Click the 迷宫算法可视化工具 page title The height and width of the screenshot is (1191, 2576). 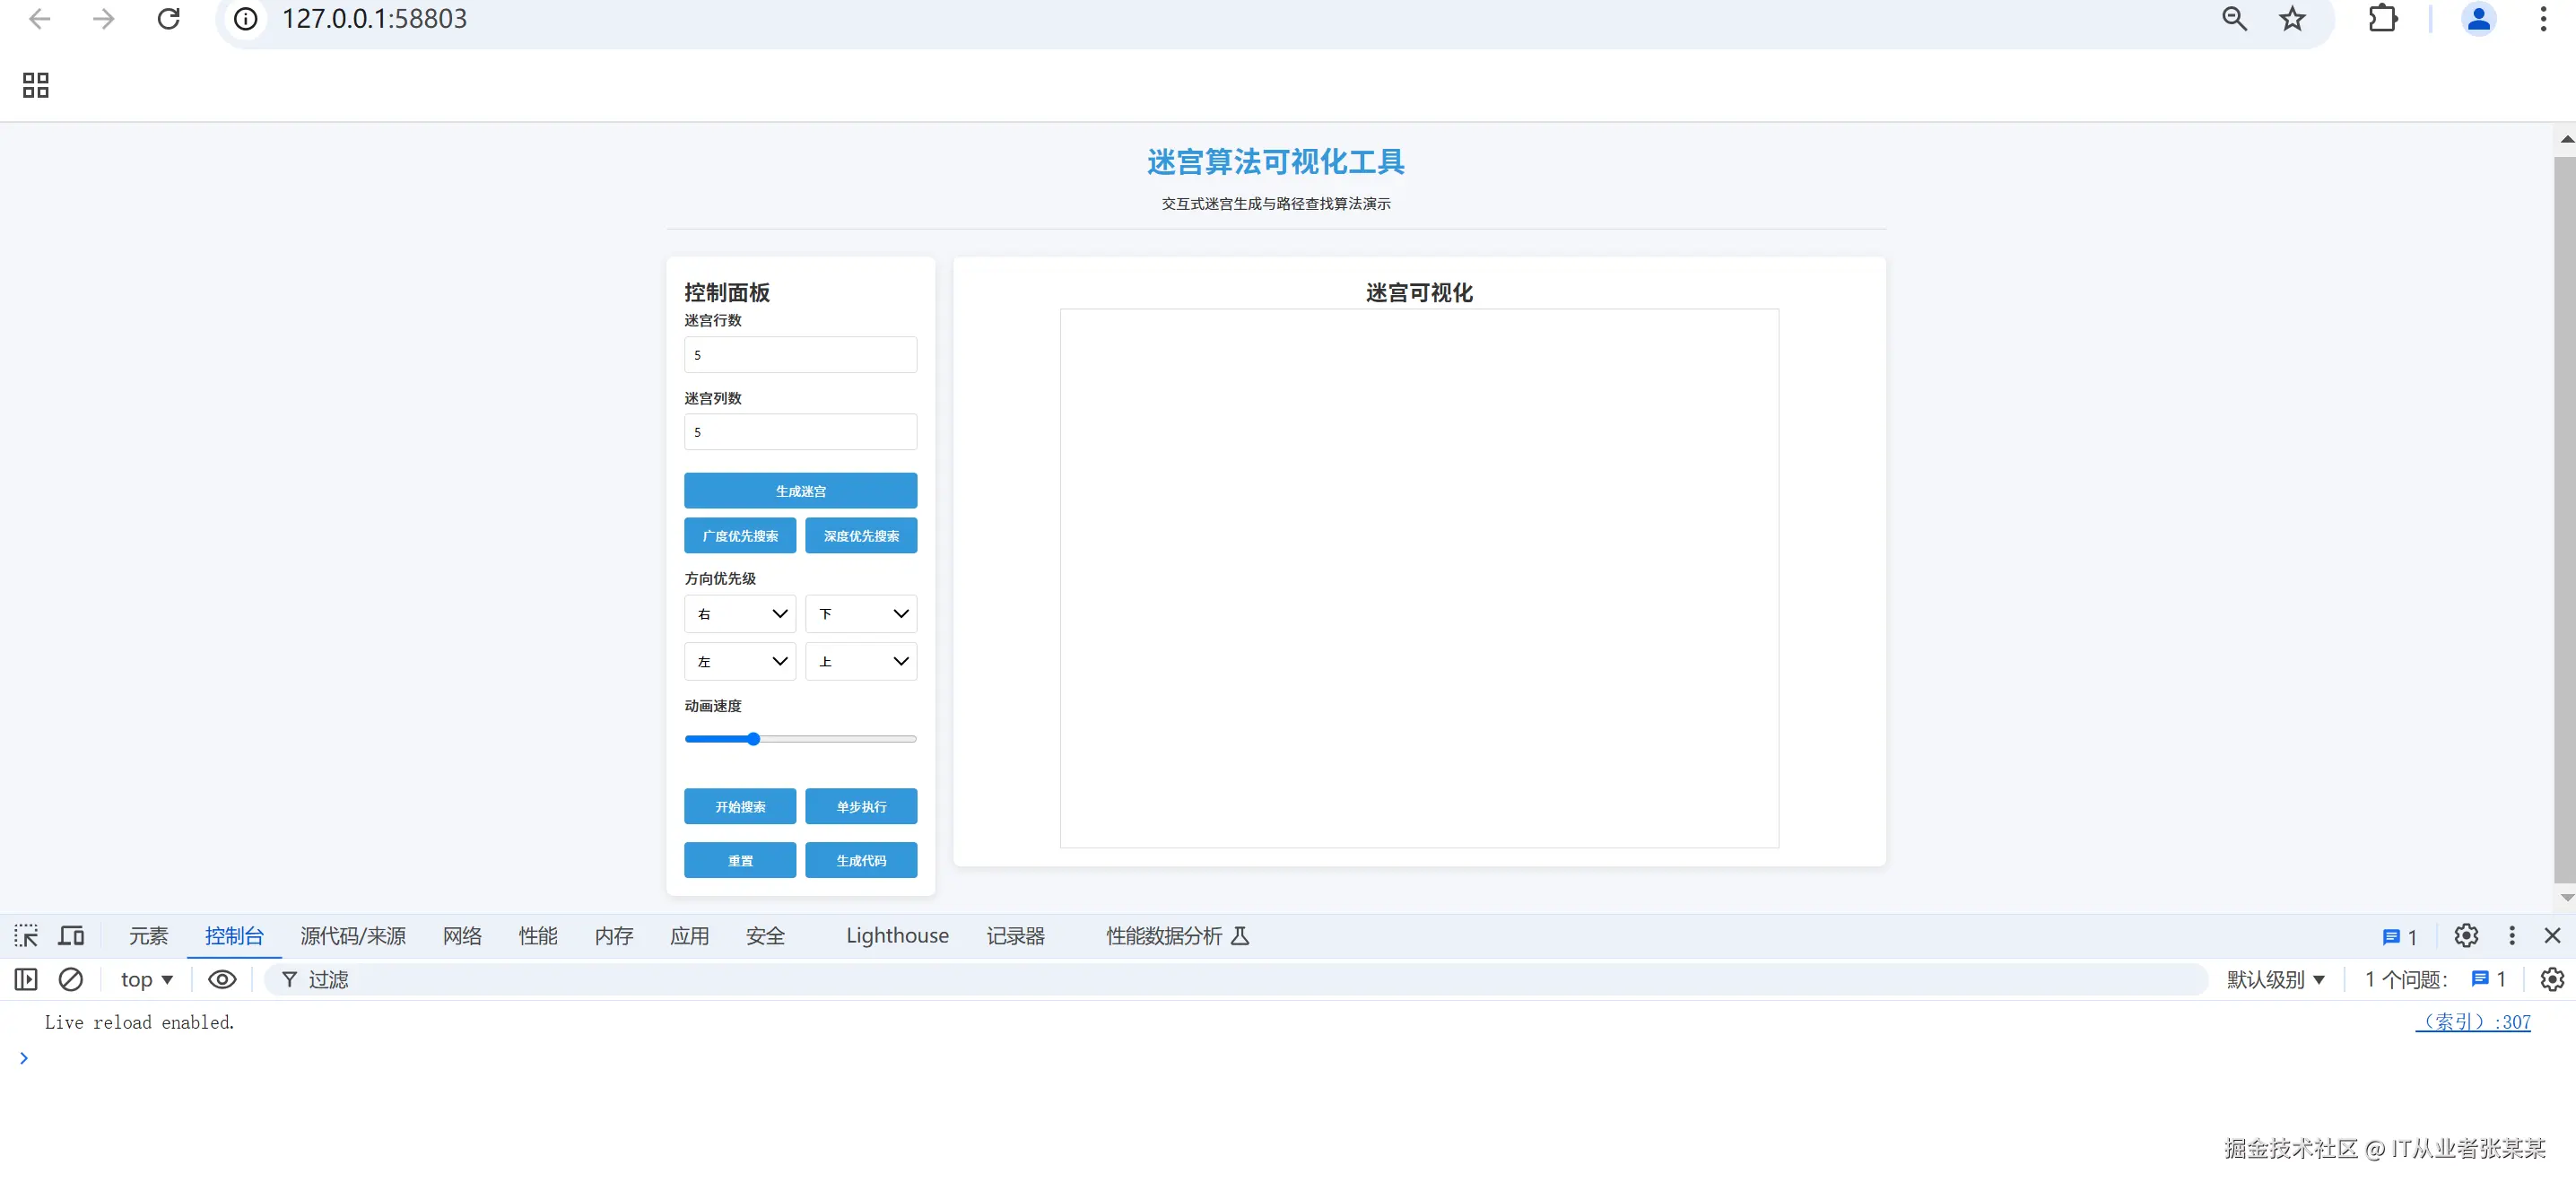click(x=1276, y=161)
